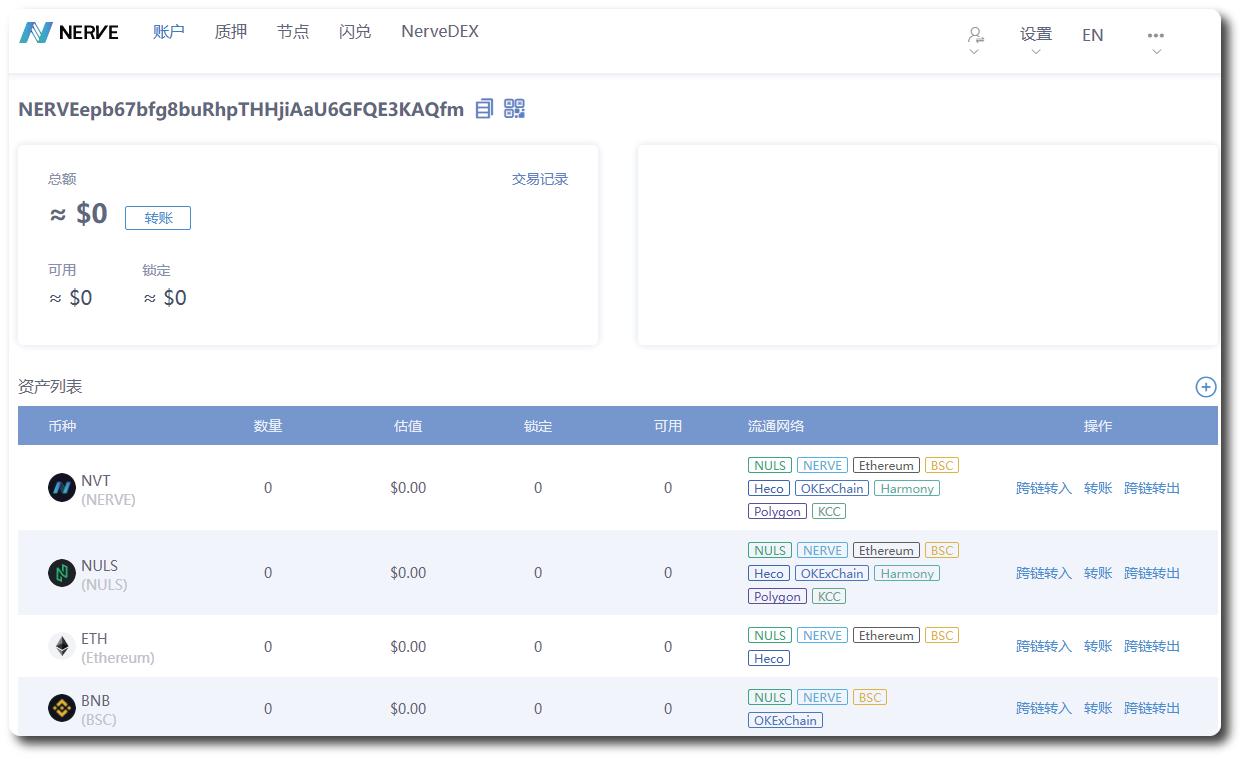Click 跨链转入 in ETH row
The image size is (1244, 758).
[x=1044, y=646]
